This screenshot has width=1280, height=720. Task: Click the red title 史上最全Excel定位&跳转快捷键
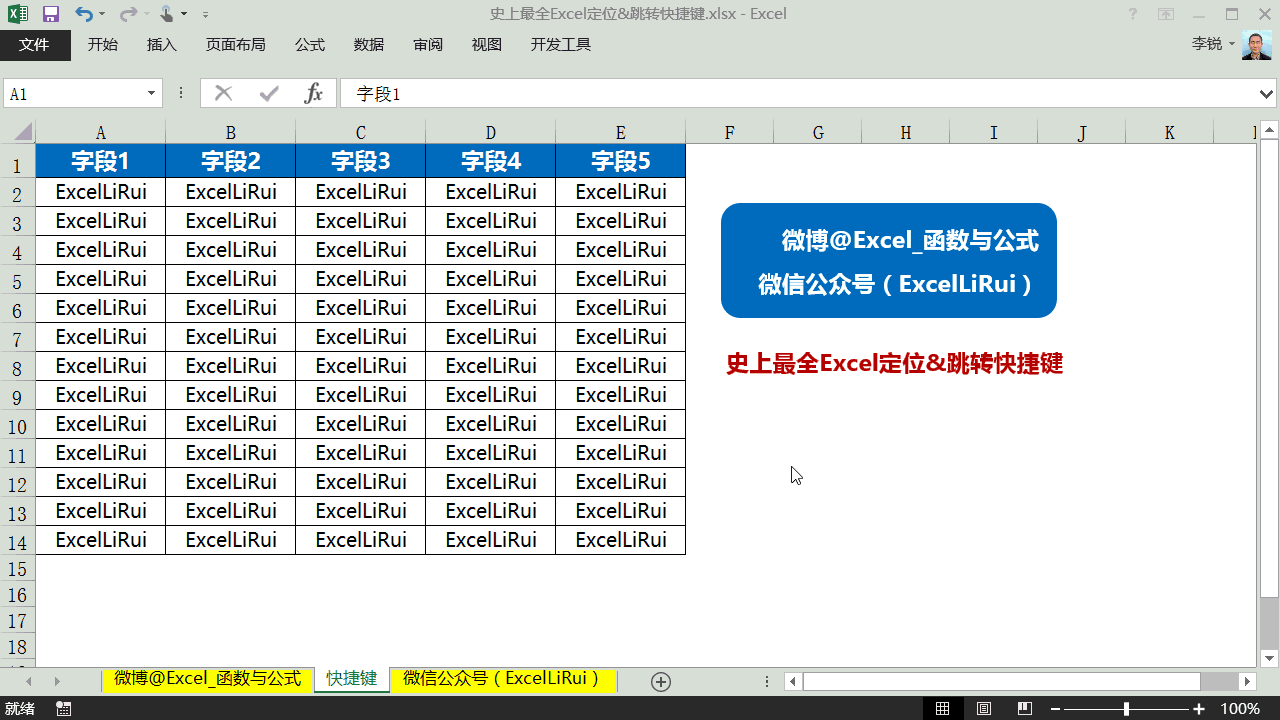894,364
